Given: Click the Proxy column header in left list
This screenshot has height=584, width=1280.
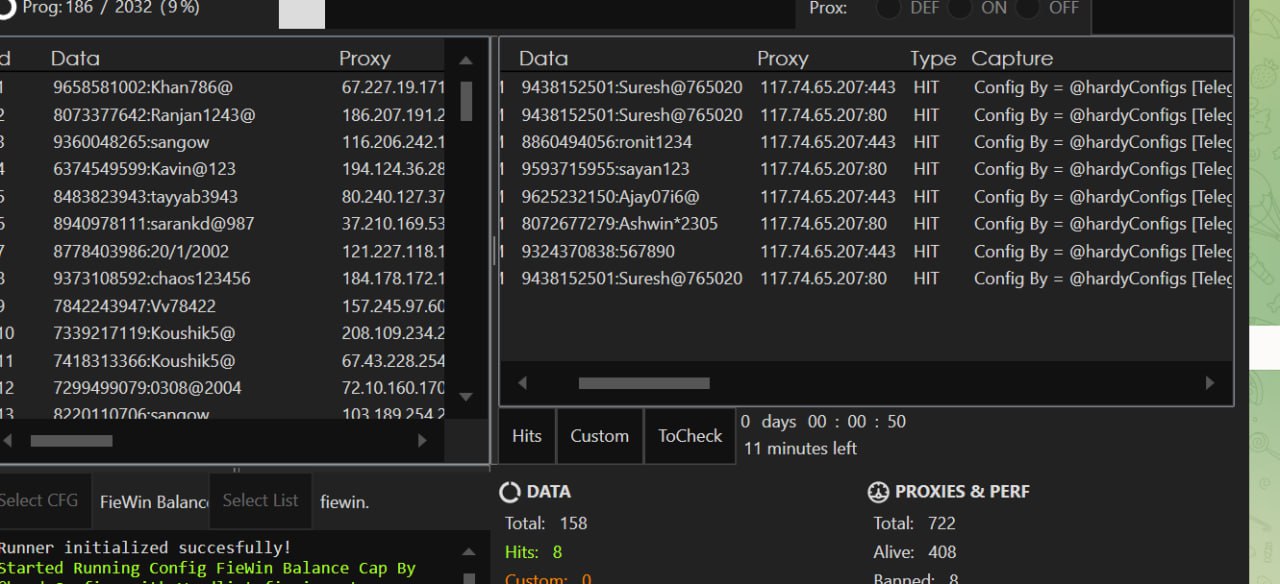Looking at the screenshot, I should point(364,59).
